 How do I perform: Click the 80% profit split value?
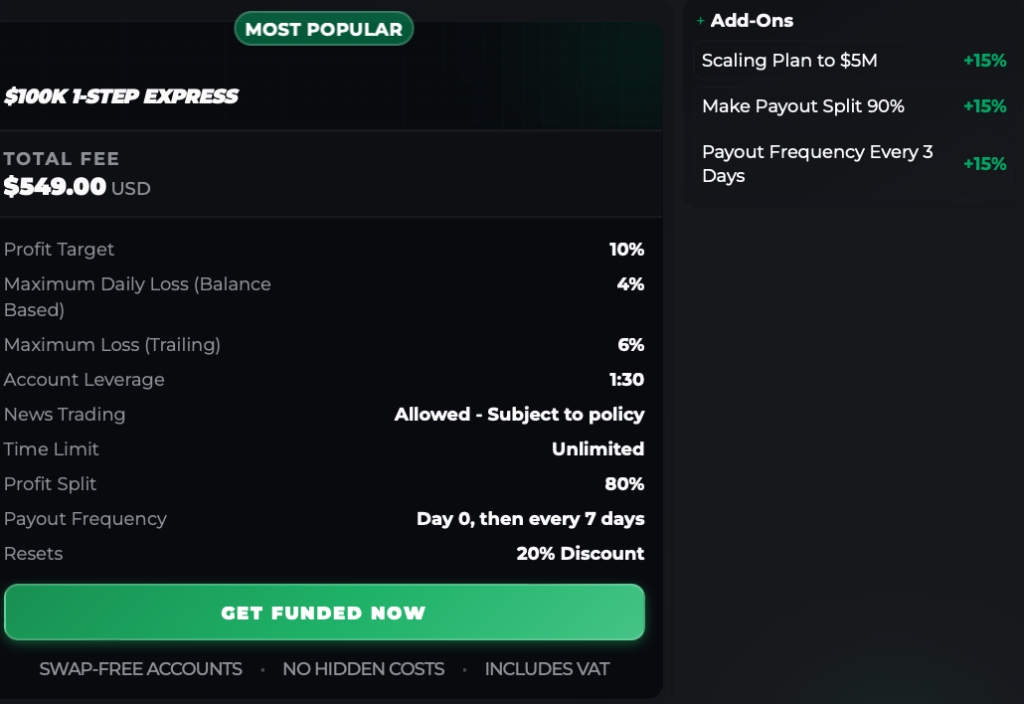coord(624,484)
